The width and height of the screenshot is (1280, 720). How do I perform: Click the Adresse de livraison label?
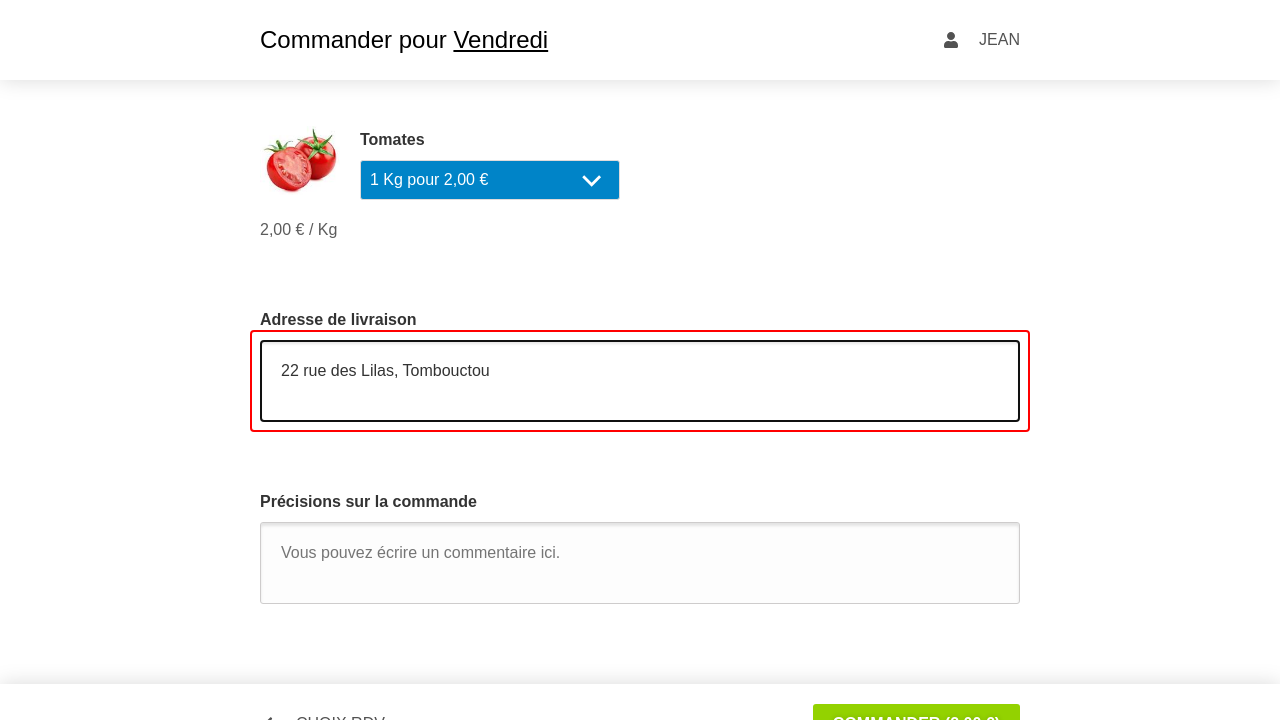click(338, 320)
